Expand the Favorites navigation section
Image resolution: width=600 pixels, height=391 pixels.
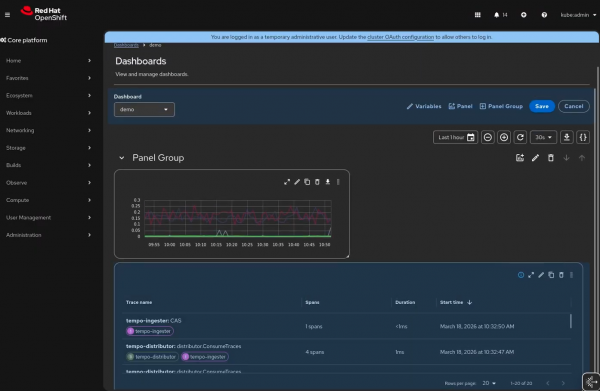(x=48, y=78)
